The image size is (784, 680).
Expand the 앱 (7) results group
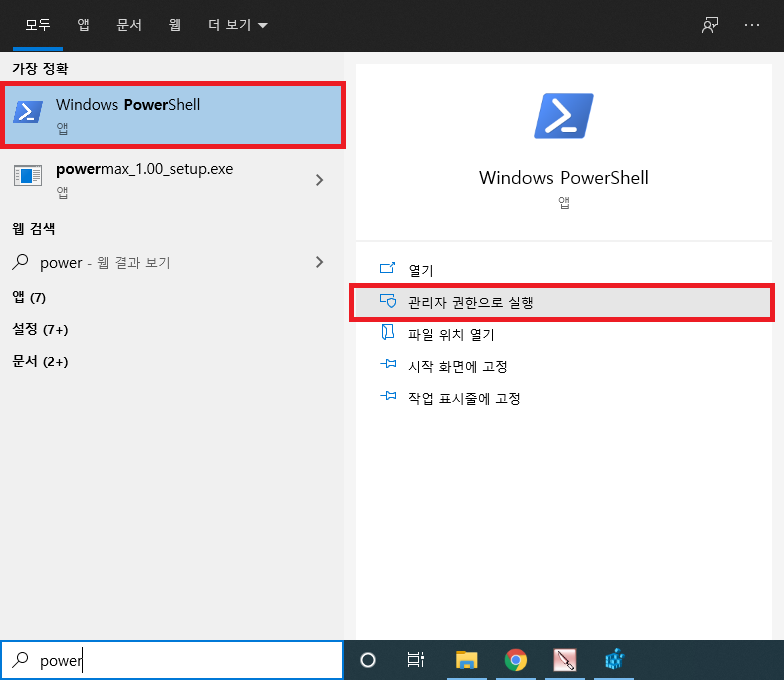click(x=29, y=298)
